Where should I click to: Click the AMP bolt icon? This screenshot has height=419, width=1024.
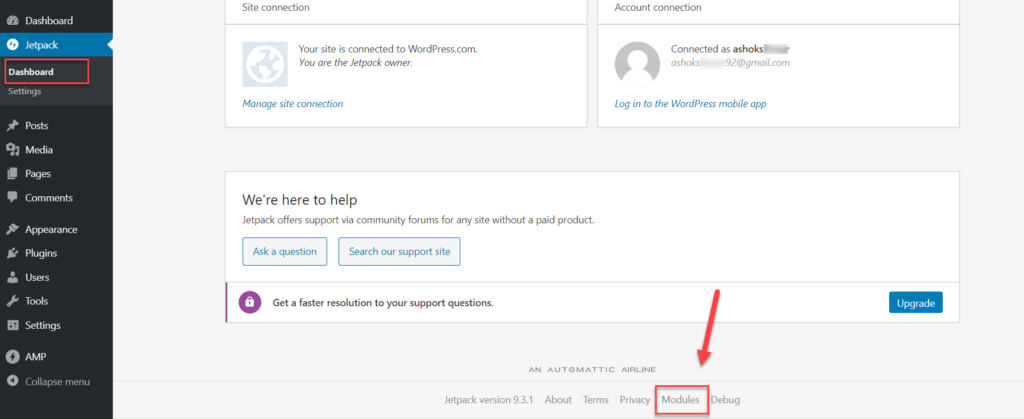coord(12,357)
